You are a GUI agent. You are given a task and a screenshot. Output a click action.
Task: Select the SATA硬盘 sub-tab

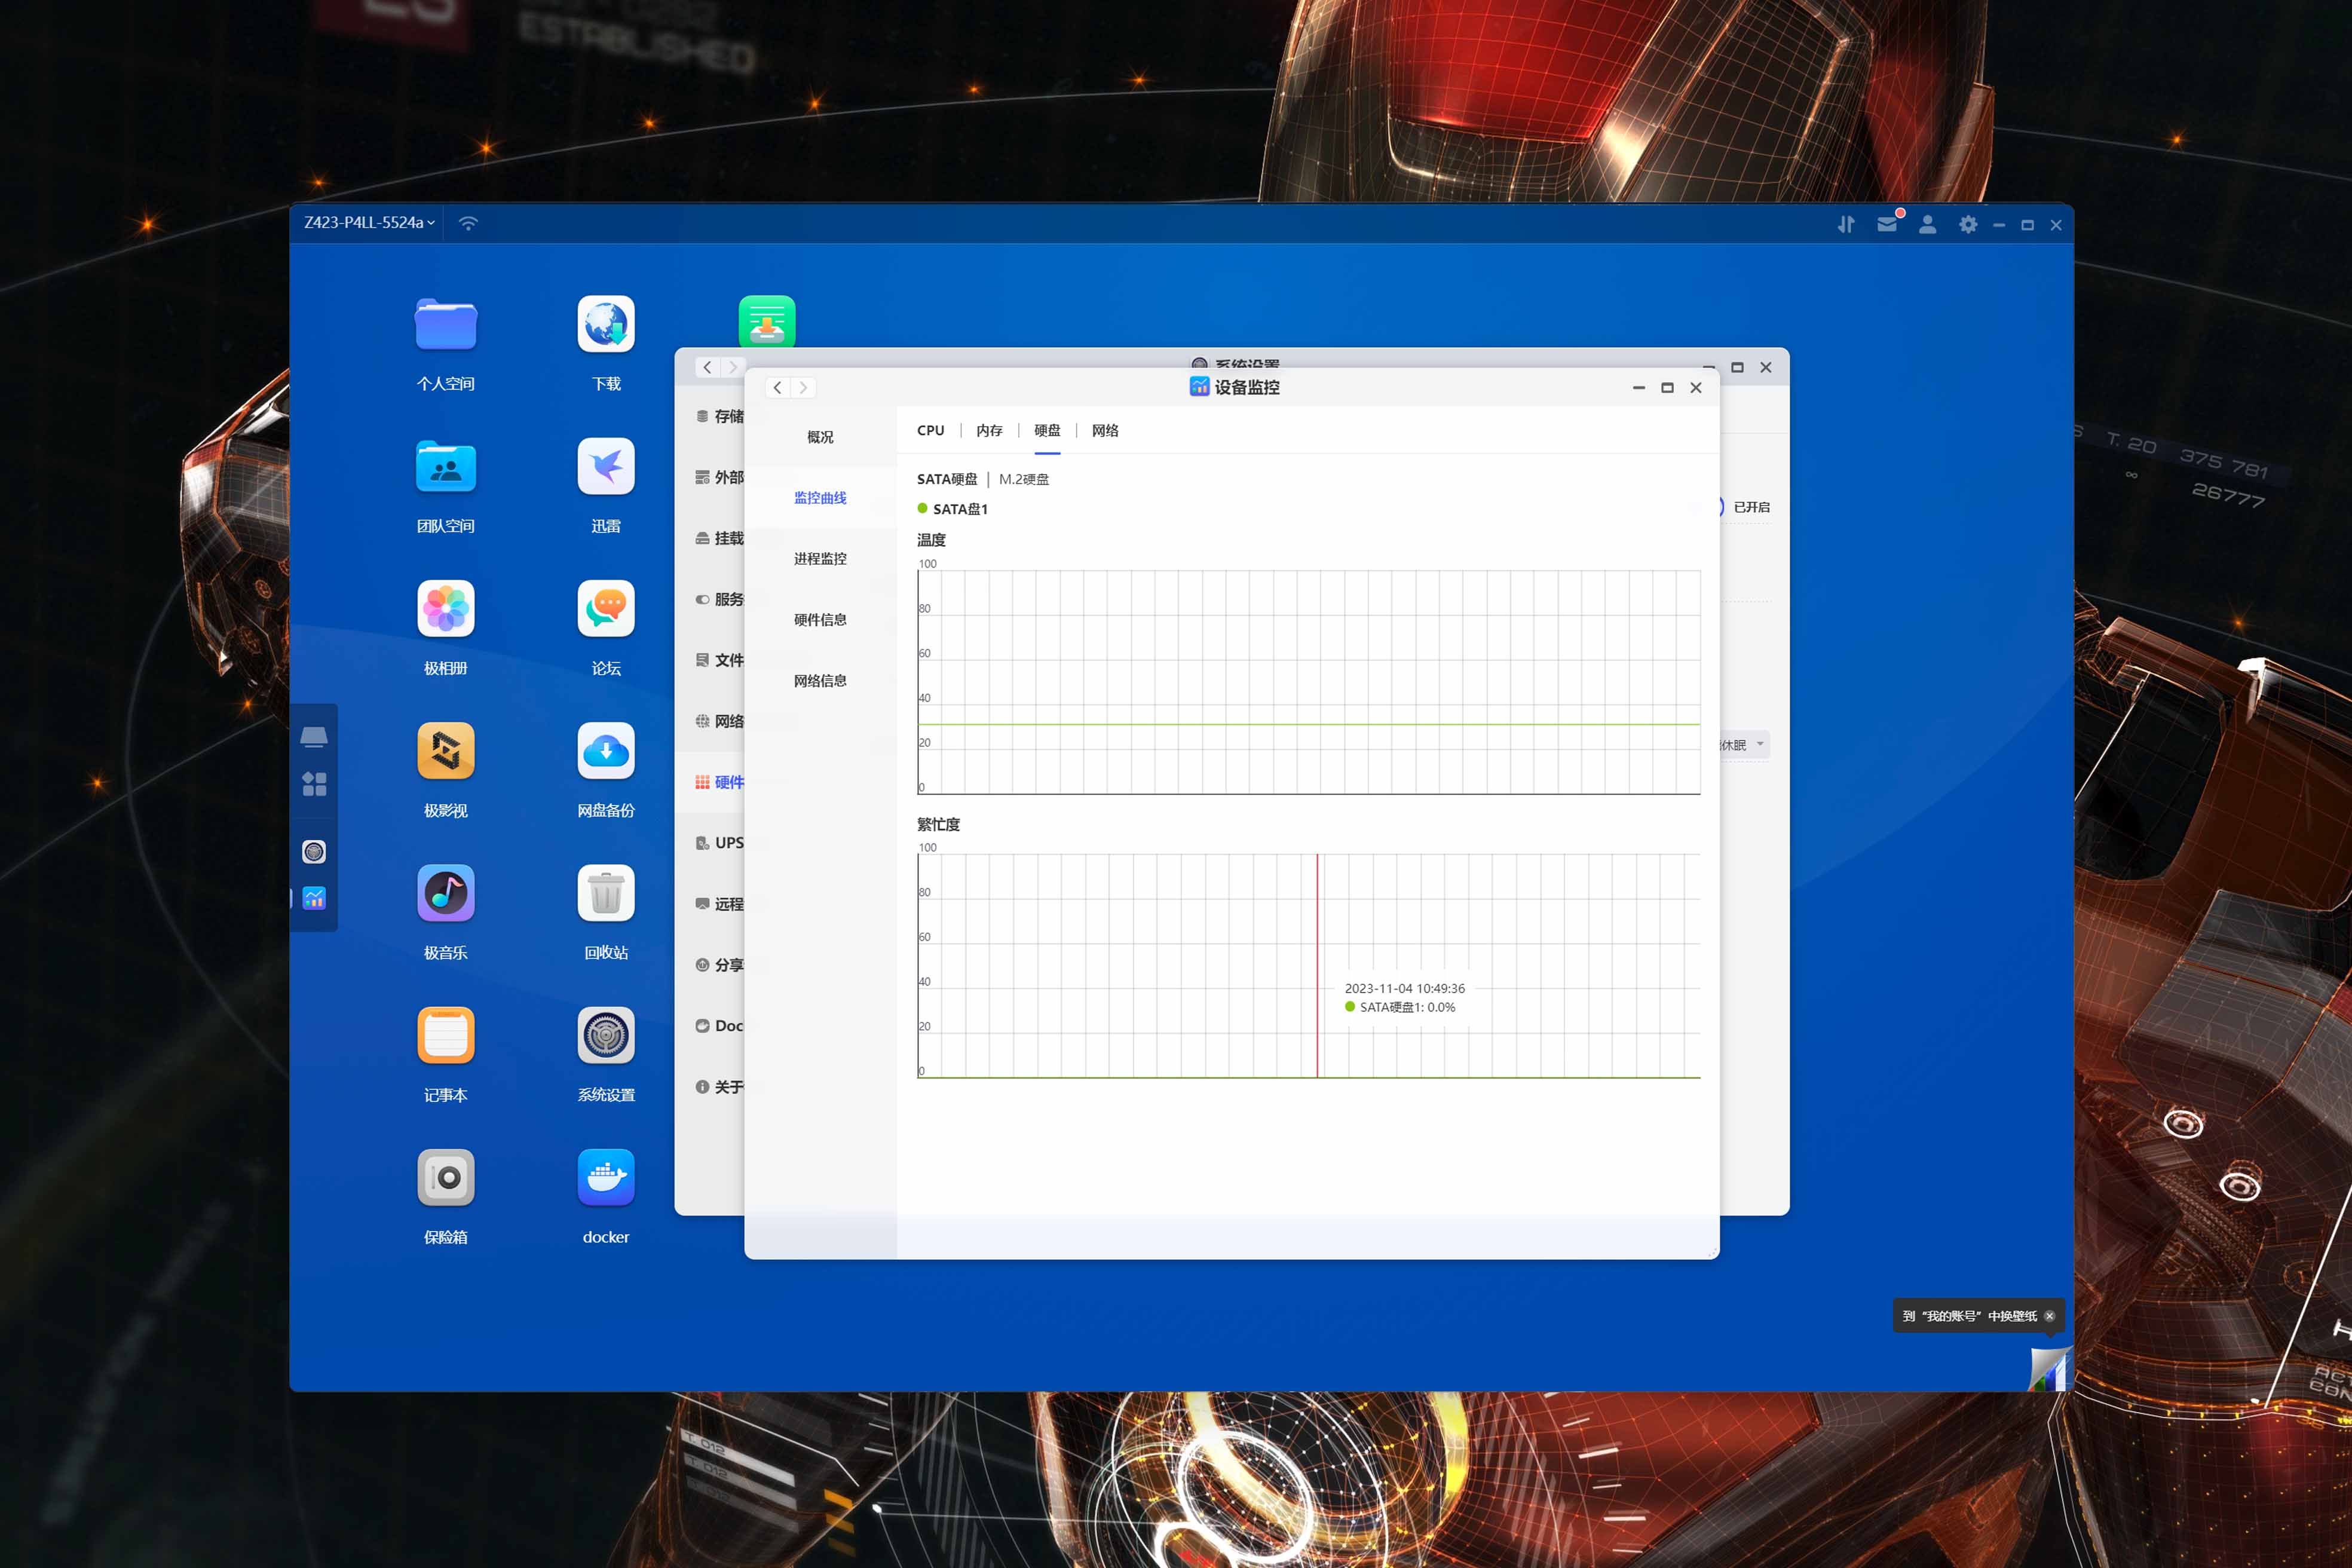click(x=947, y=479)
